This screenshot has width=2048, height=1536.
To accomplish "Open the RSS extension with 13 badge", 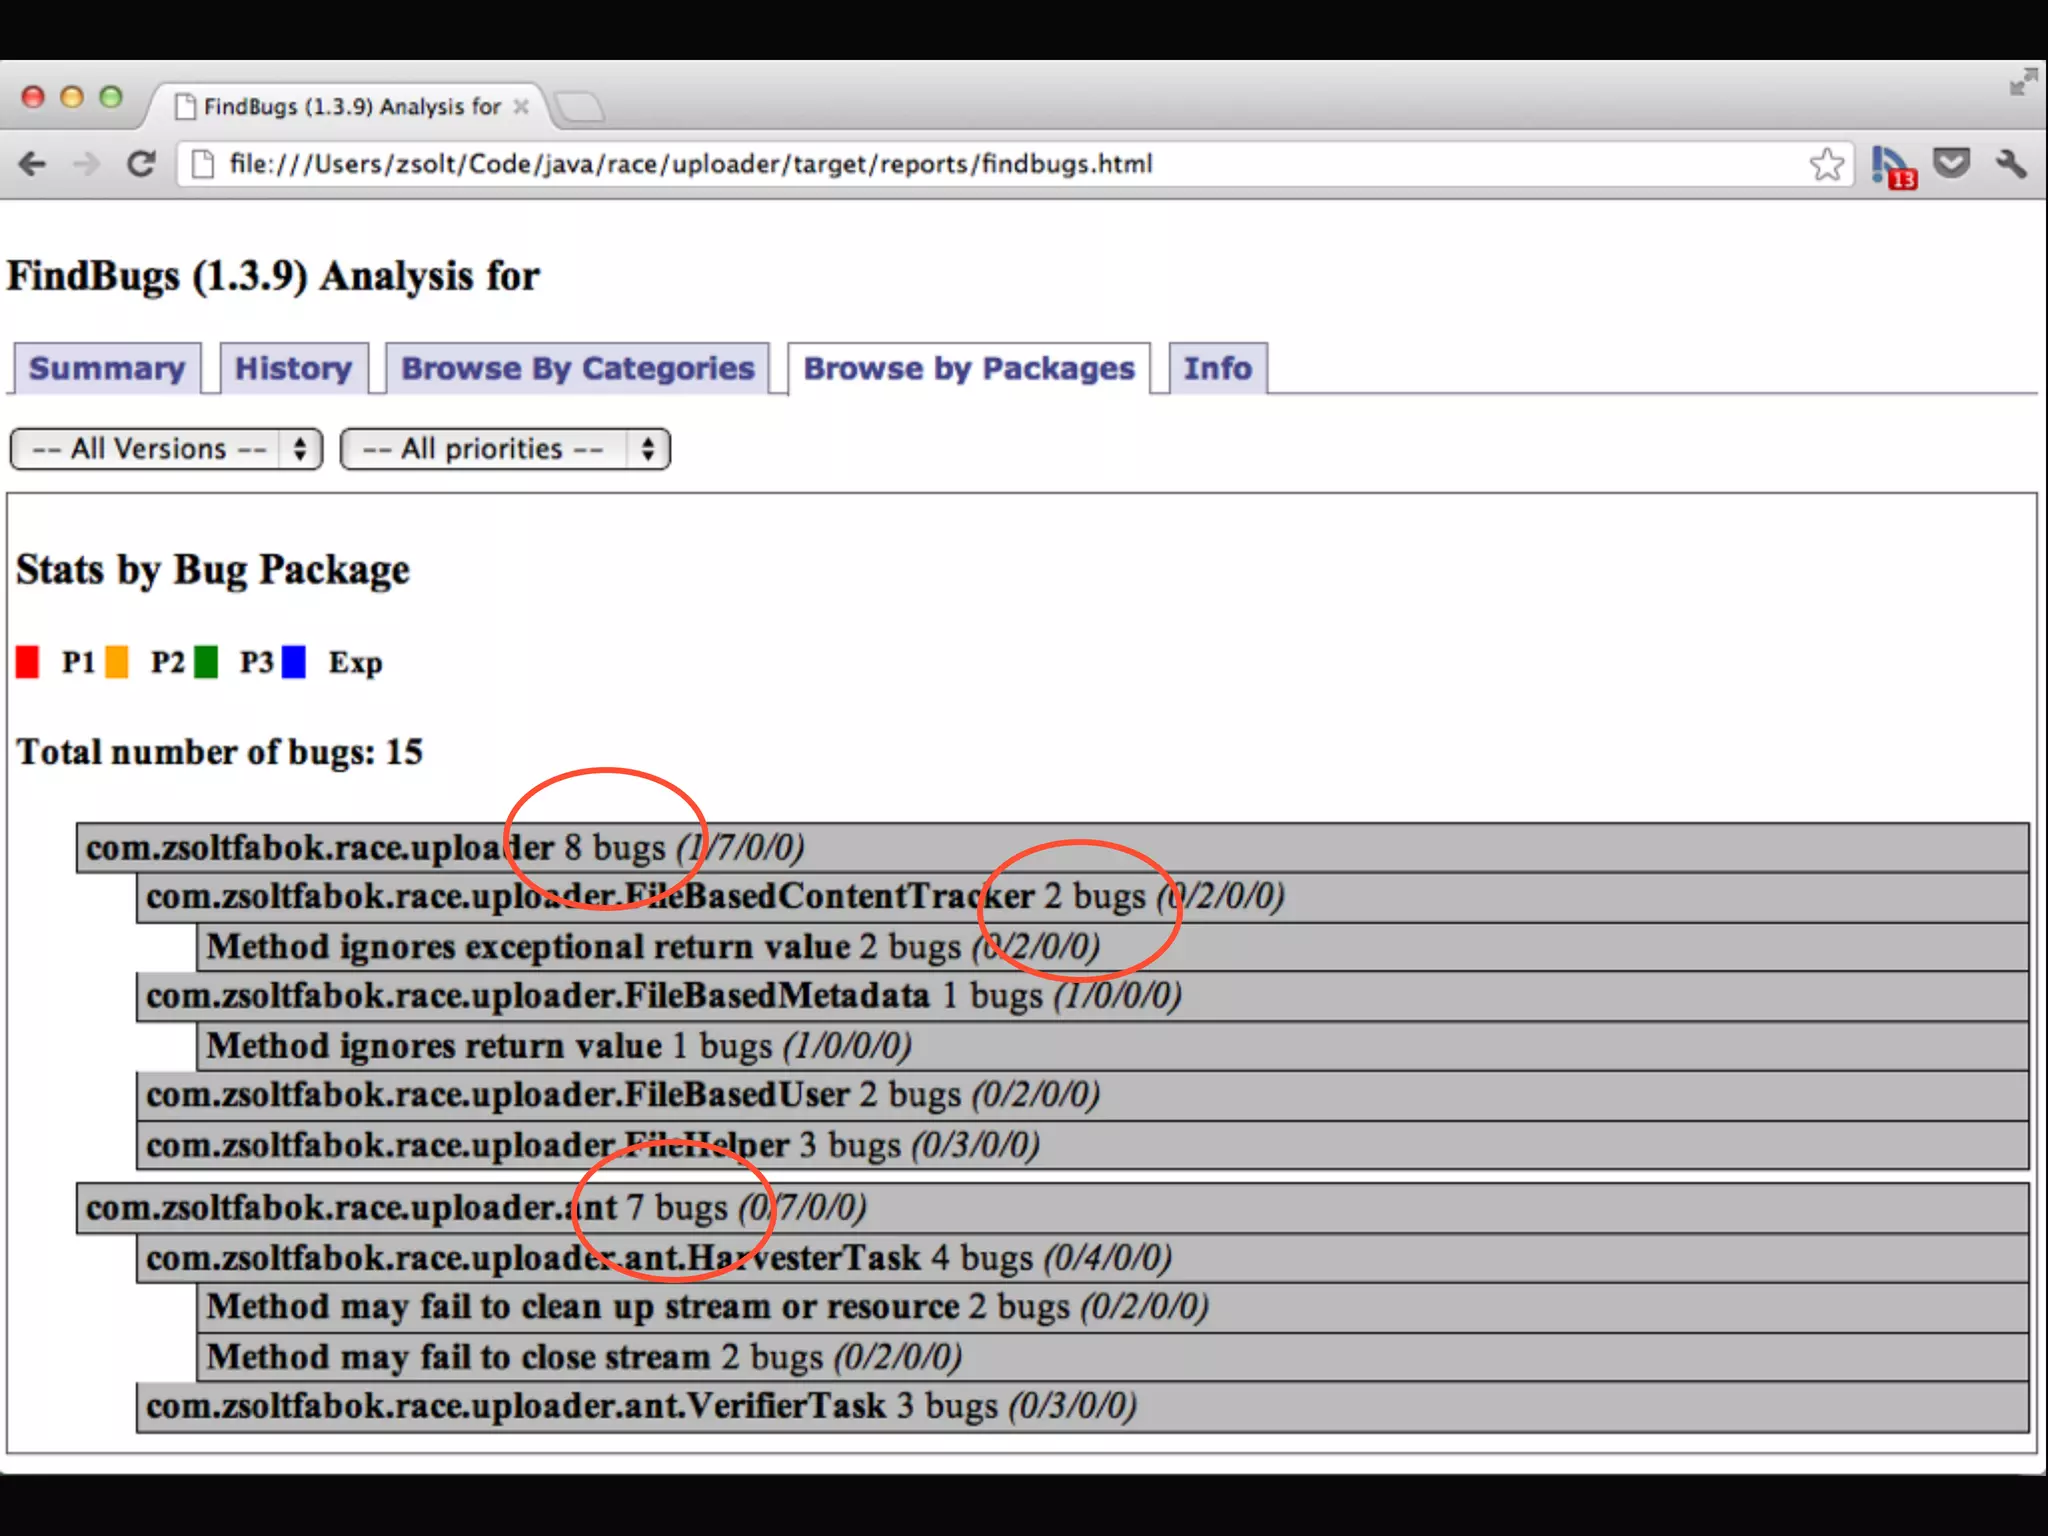I will point(1891,166).
